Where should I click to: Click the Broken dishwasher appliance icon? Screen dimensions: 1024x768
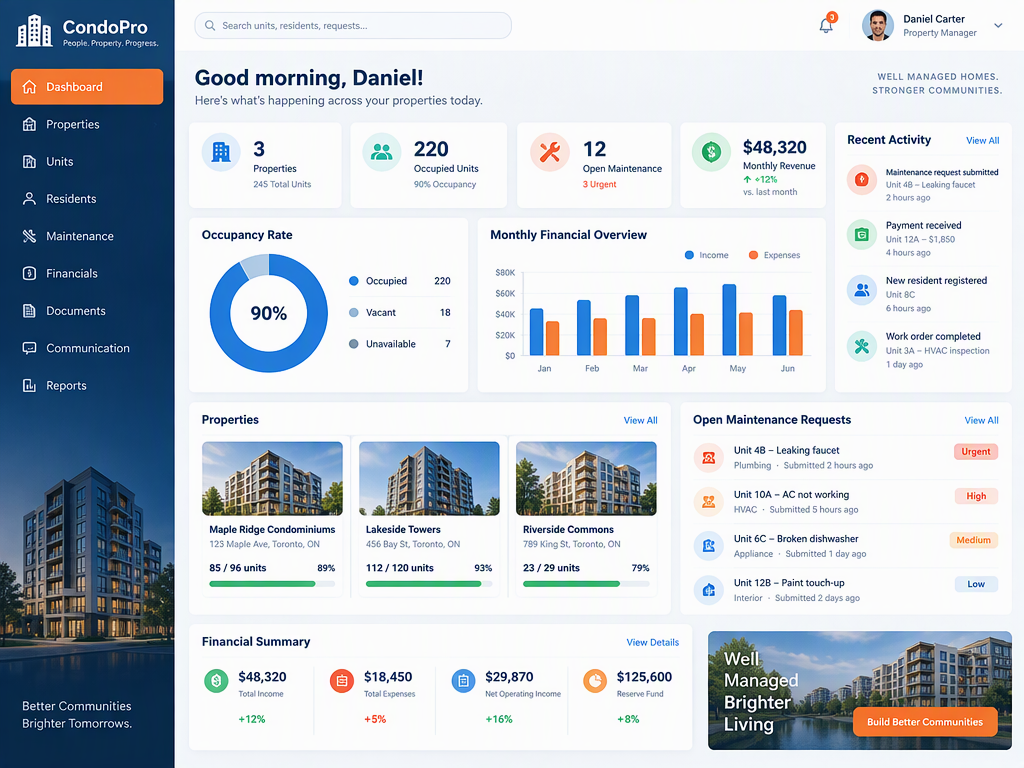tap(709, 546)
